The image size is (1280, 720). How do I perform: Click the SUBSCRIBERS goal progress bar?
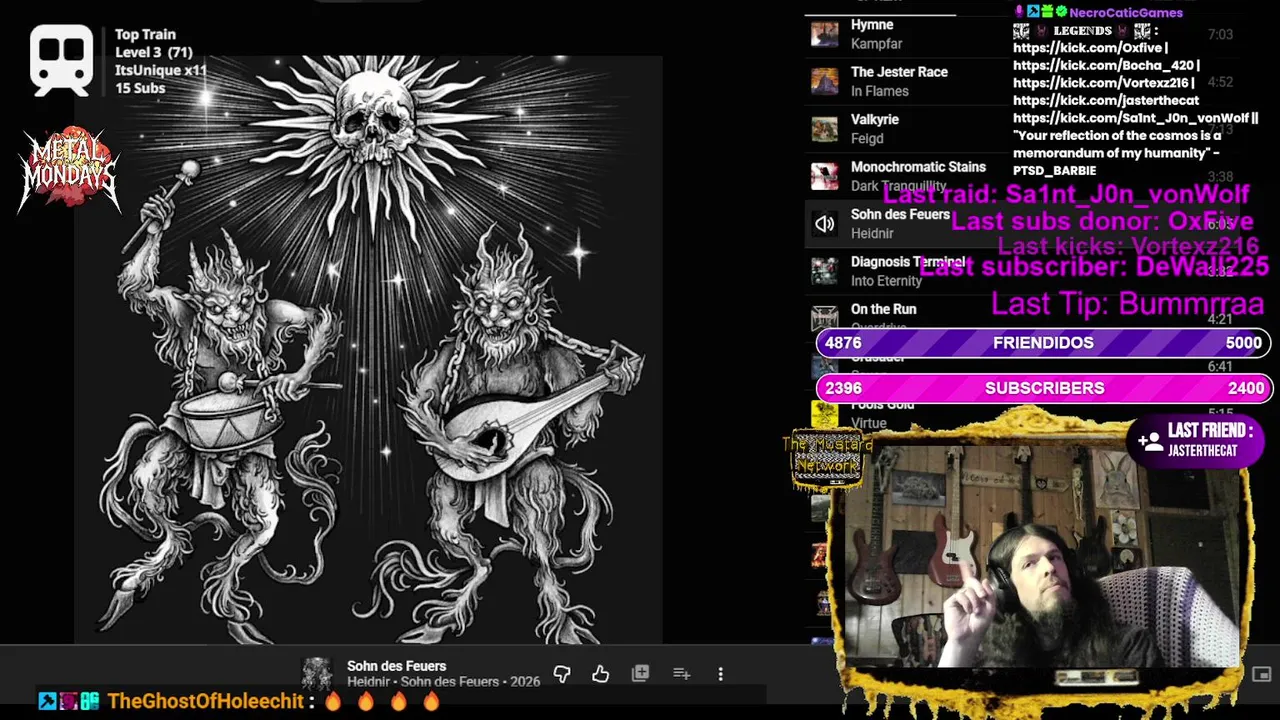point(1043,388)
